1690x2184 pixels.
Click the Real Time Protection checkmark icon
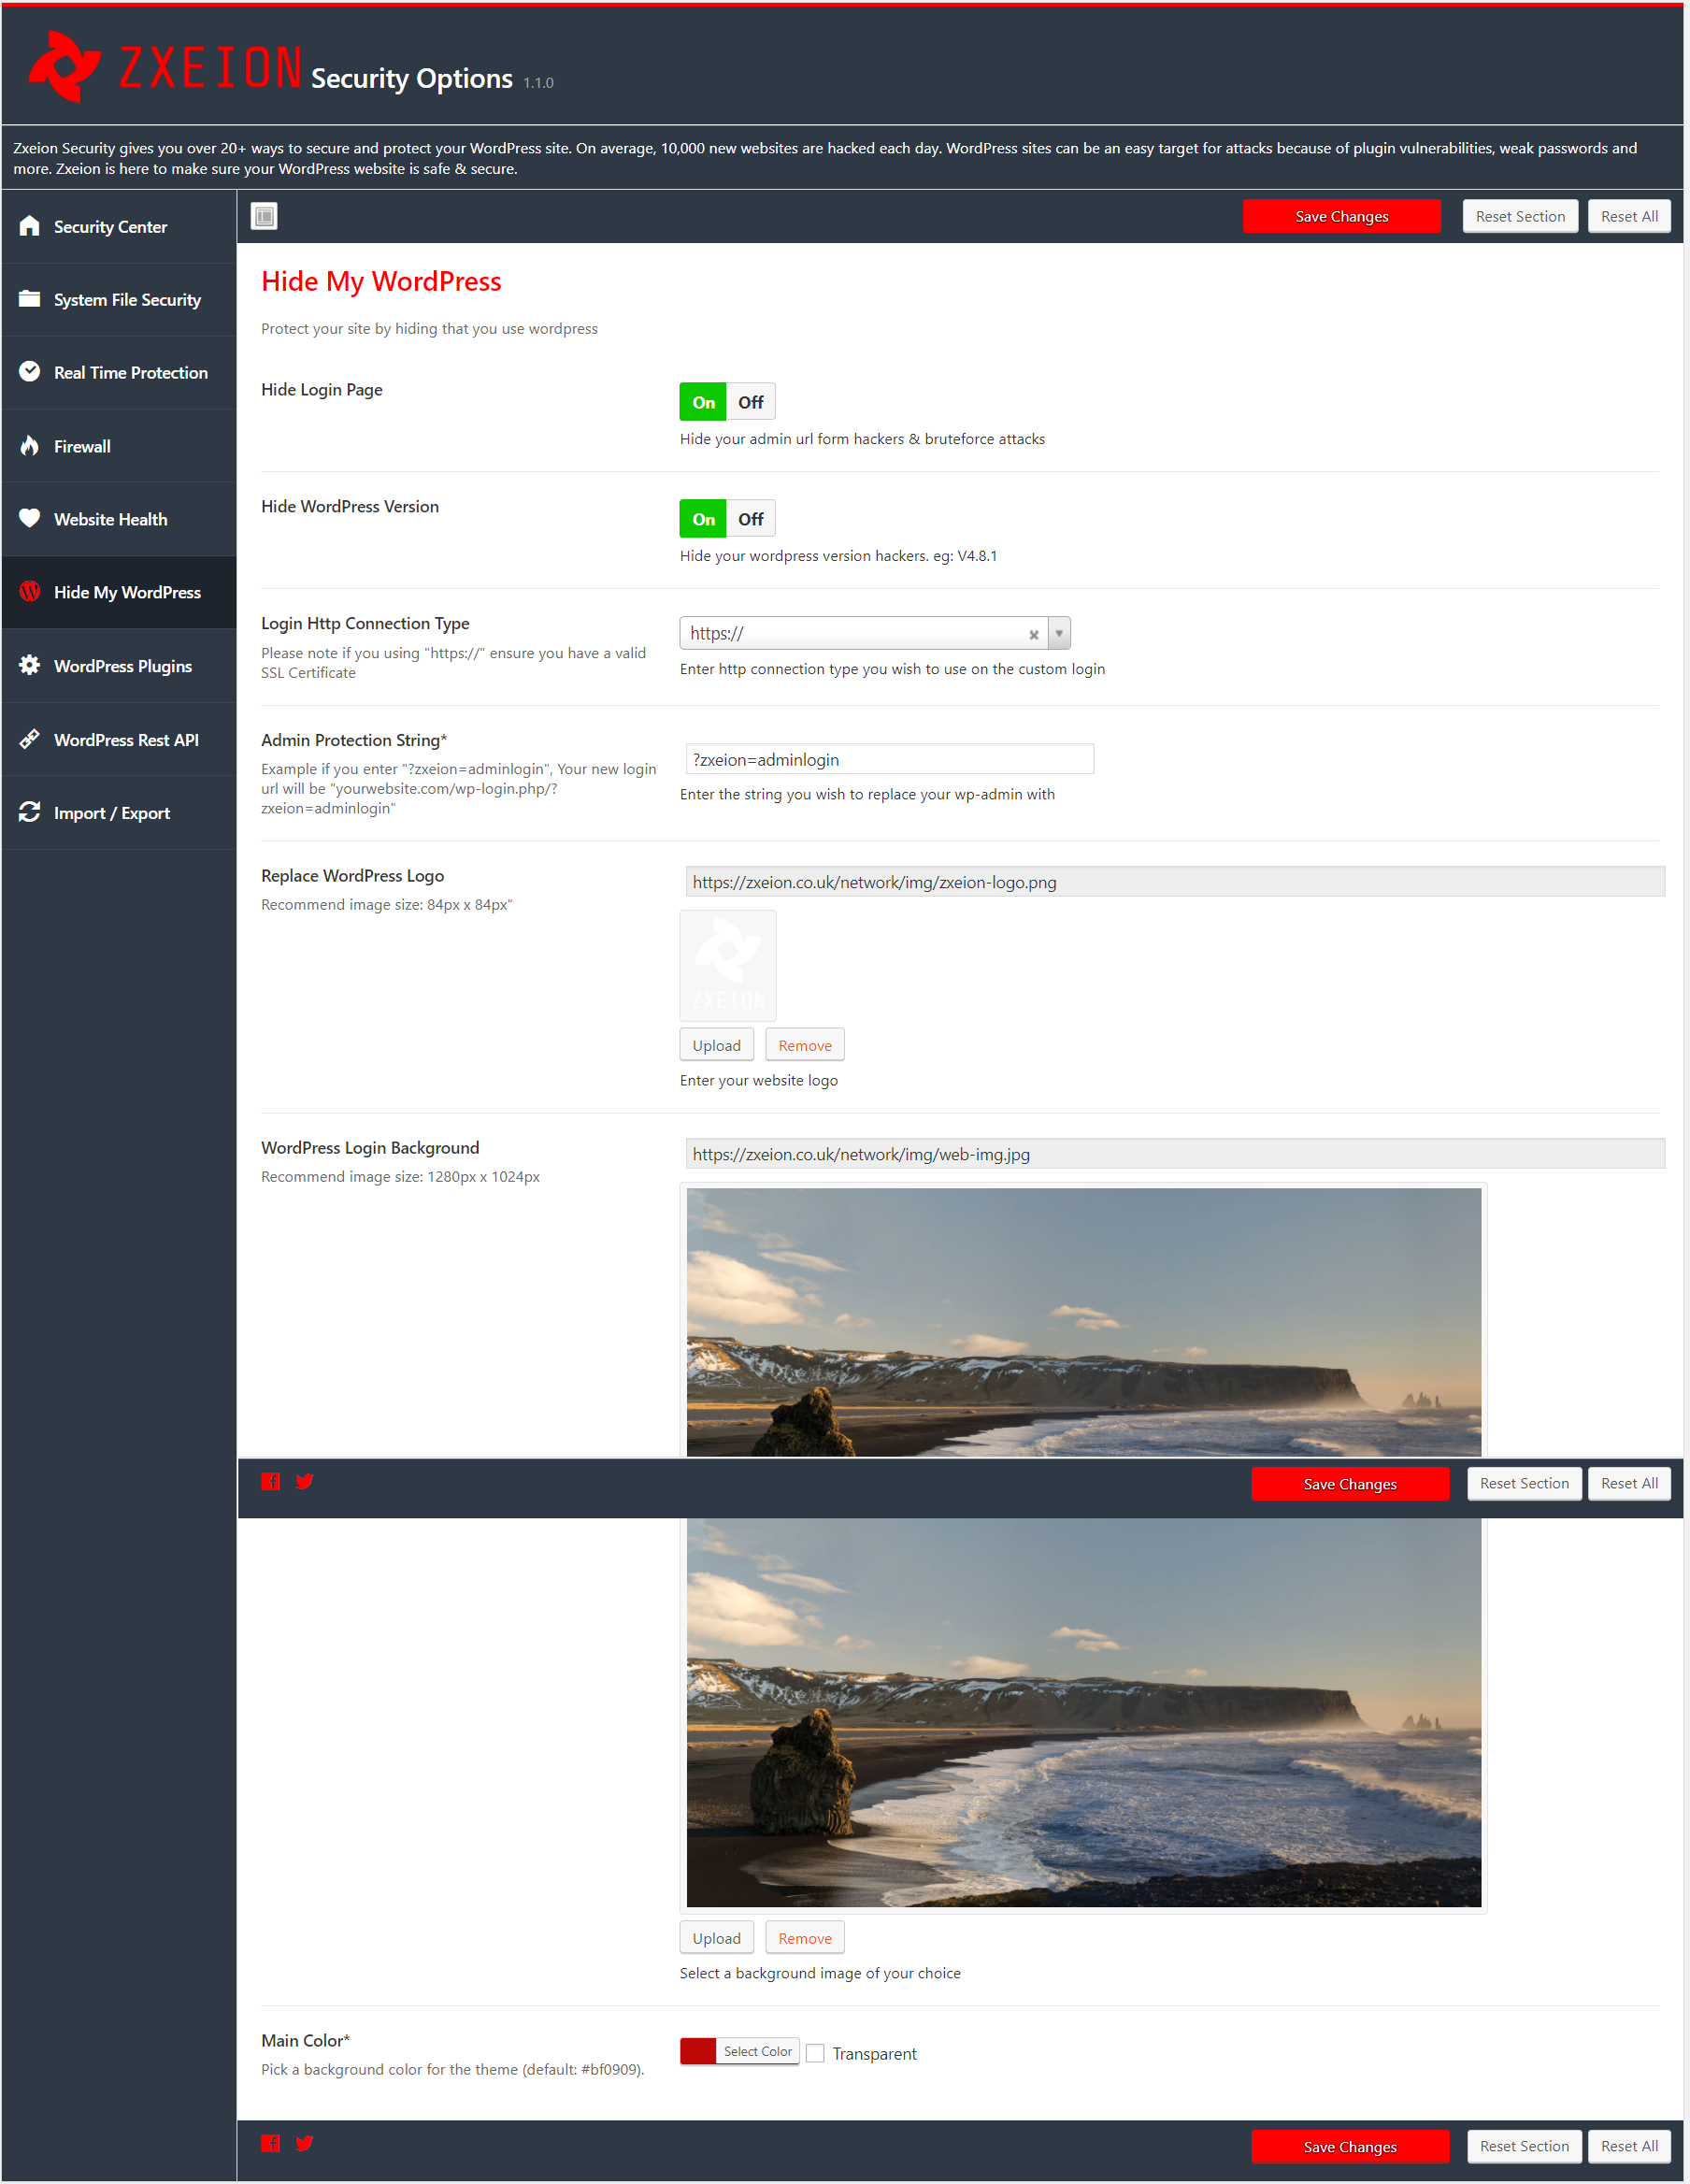click(30, 372)
